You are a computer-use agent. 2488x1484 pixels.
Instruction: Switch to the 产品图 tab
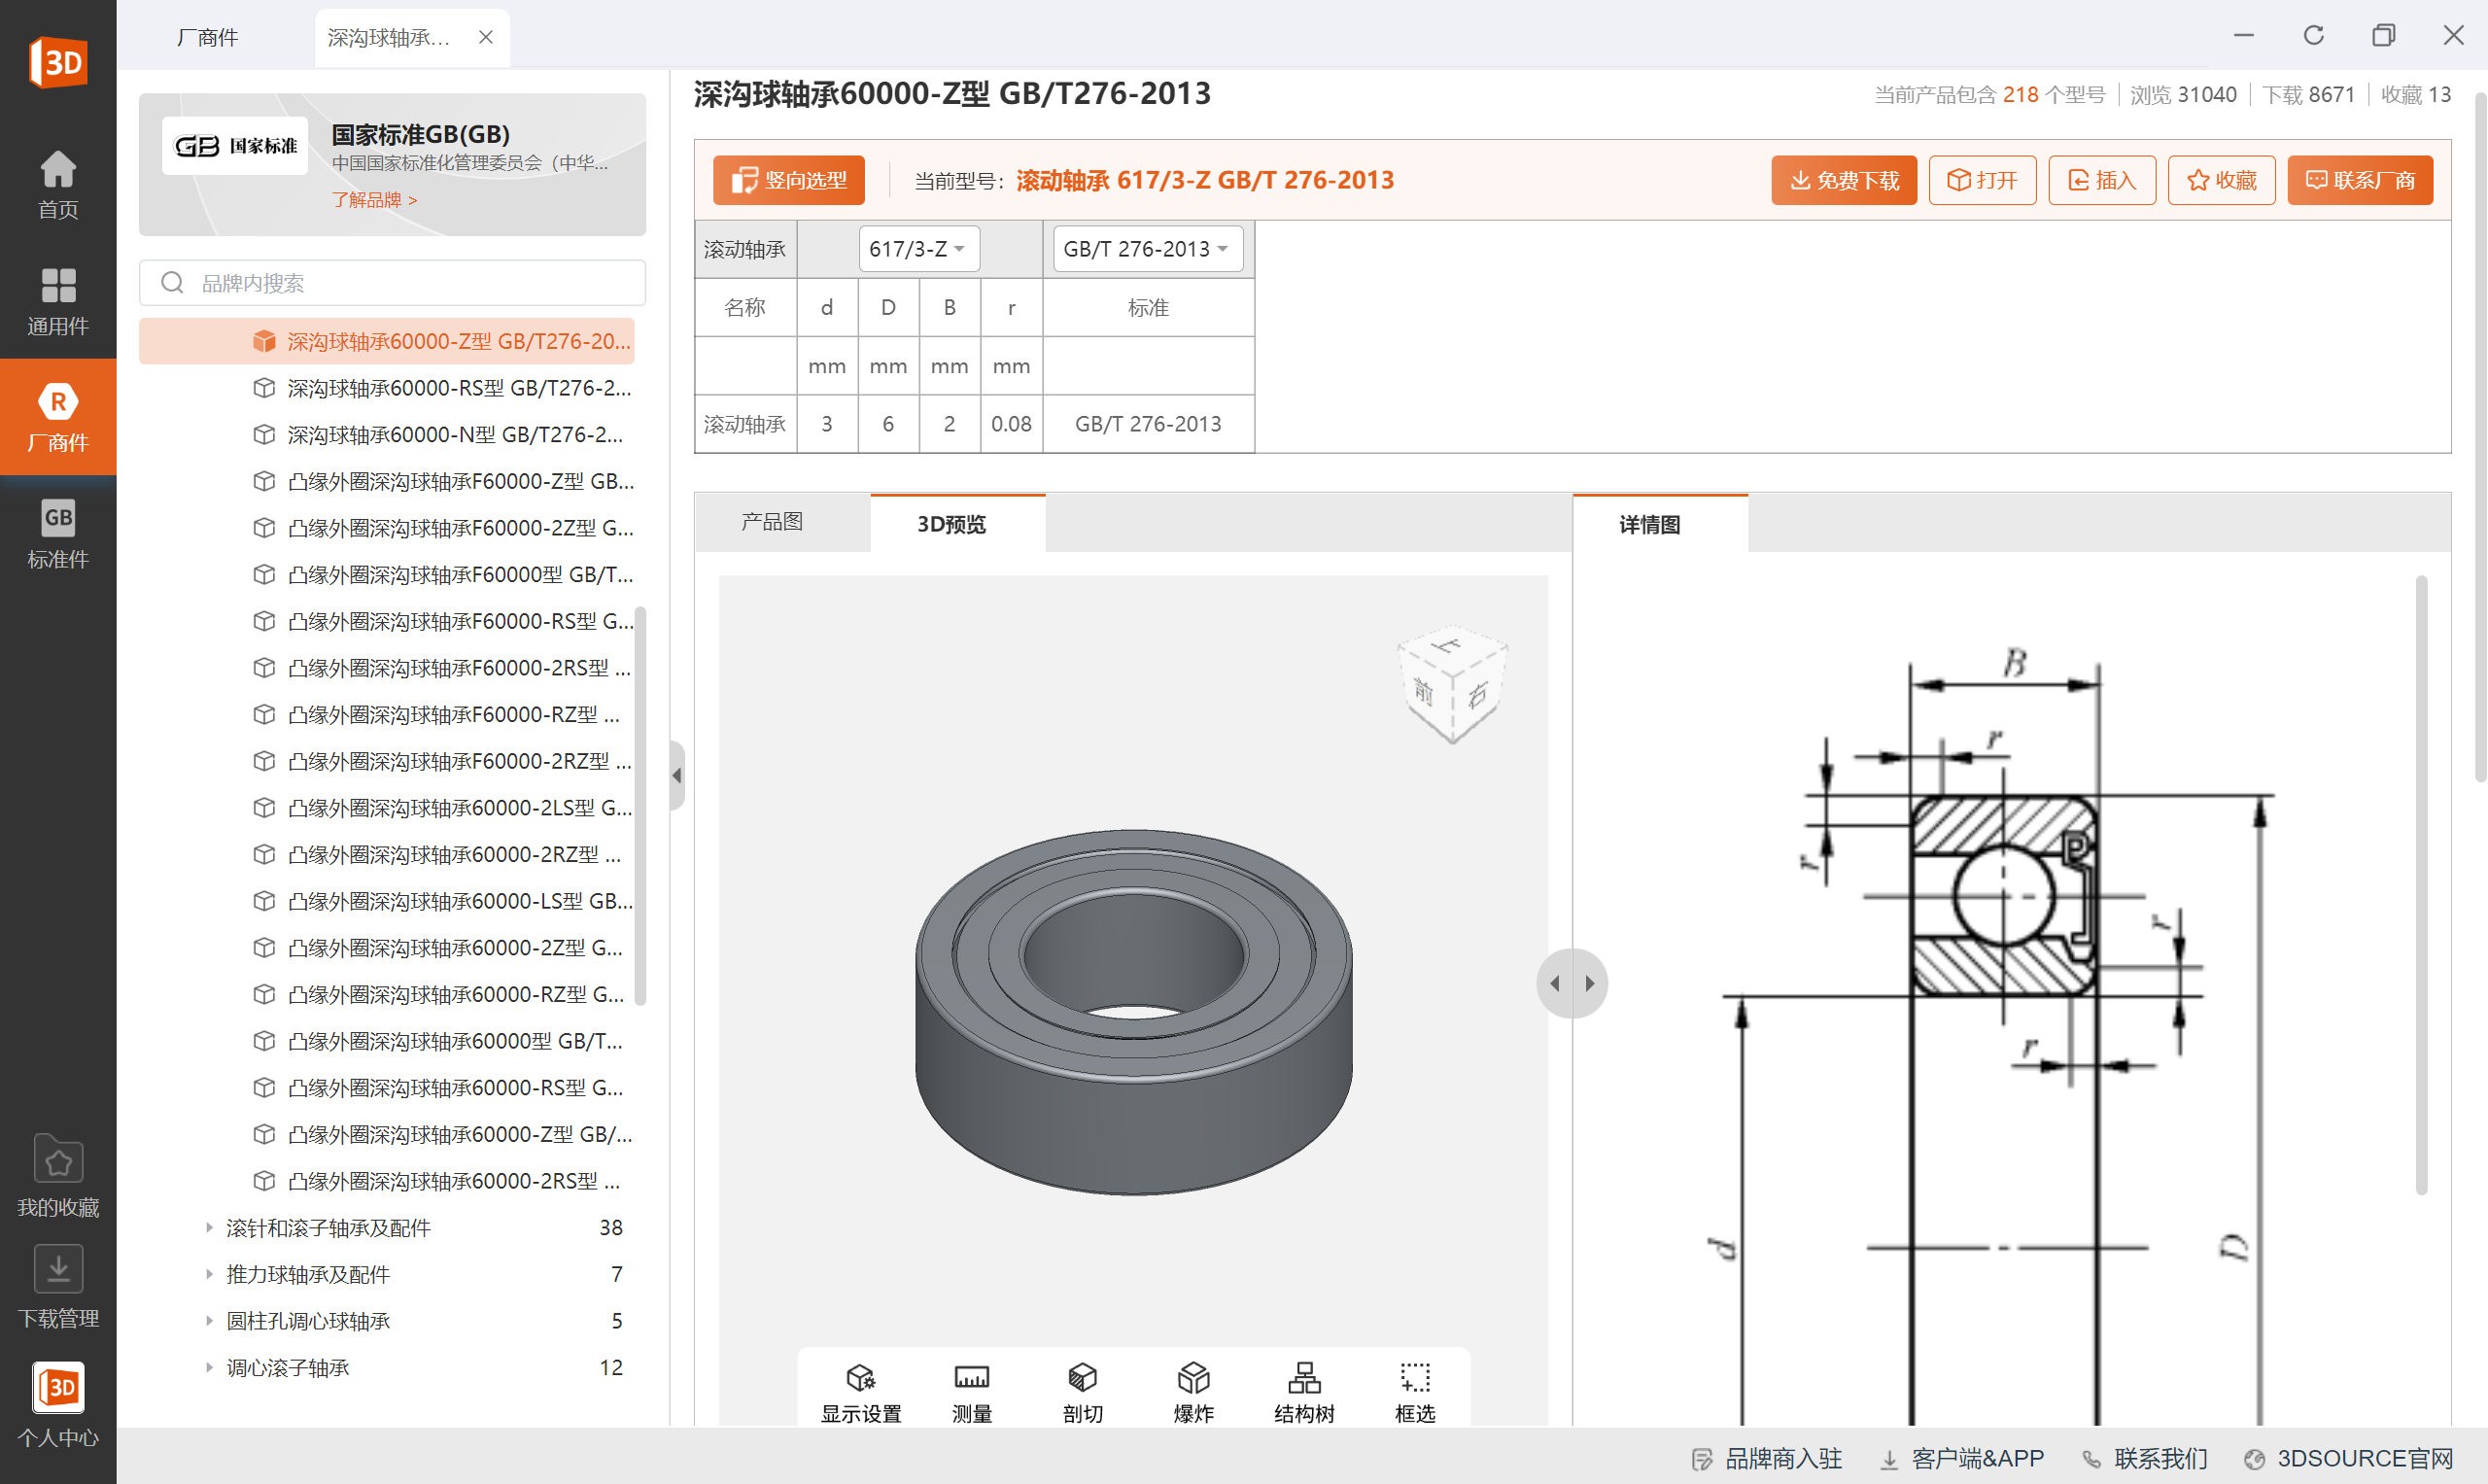coord(772,522)
